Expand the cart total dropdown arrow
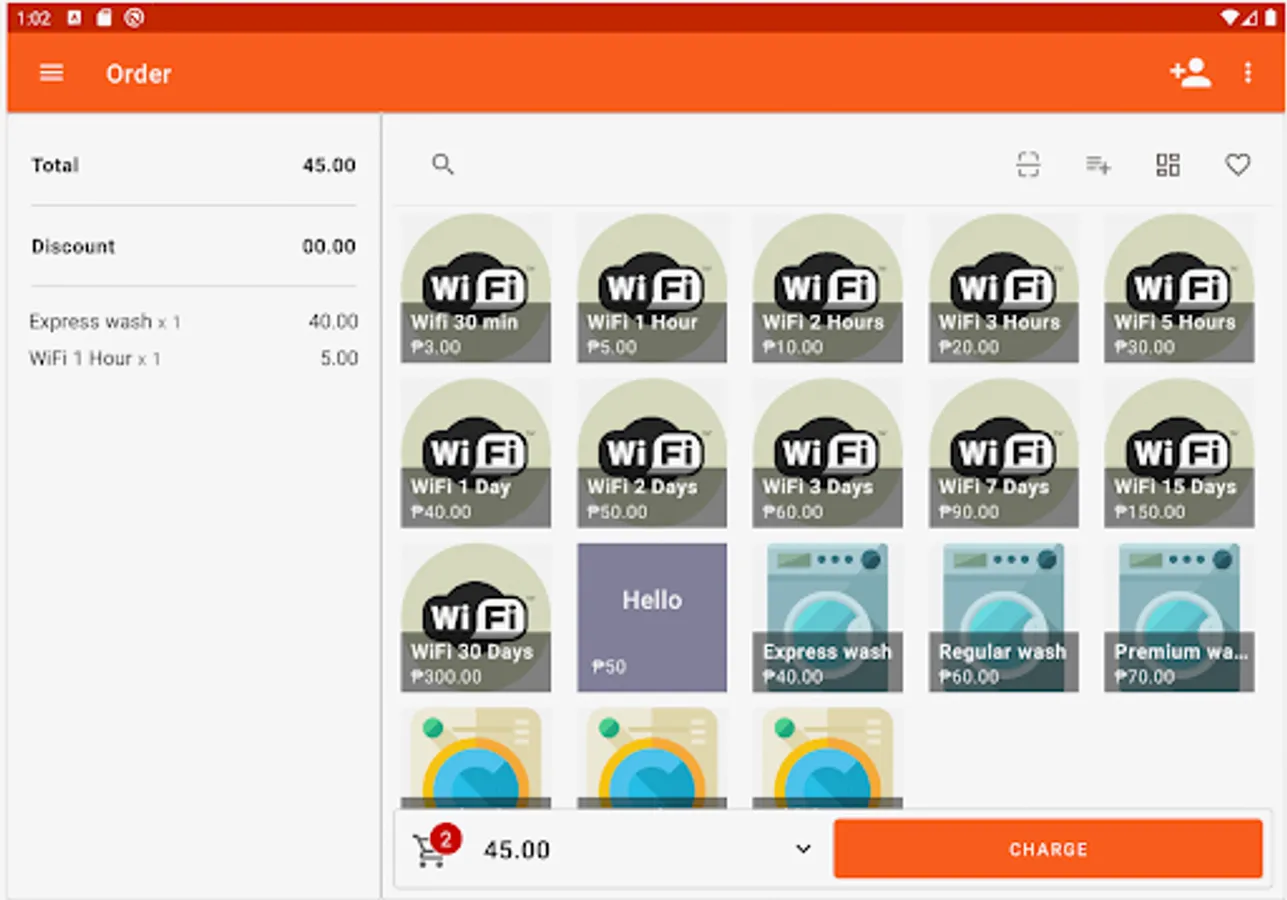The width and height of the screenshot is (1287, 900). [x=803, y=849]
